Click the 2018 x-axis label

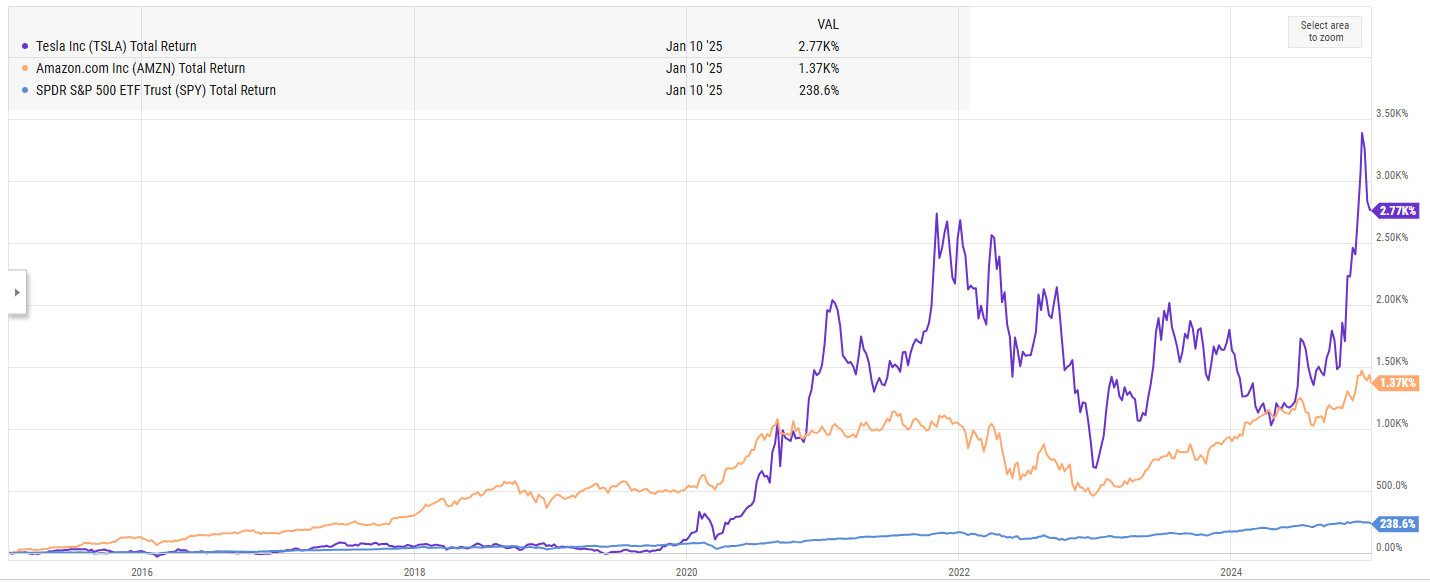[414, 572]
